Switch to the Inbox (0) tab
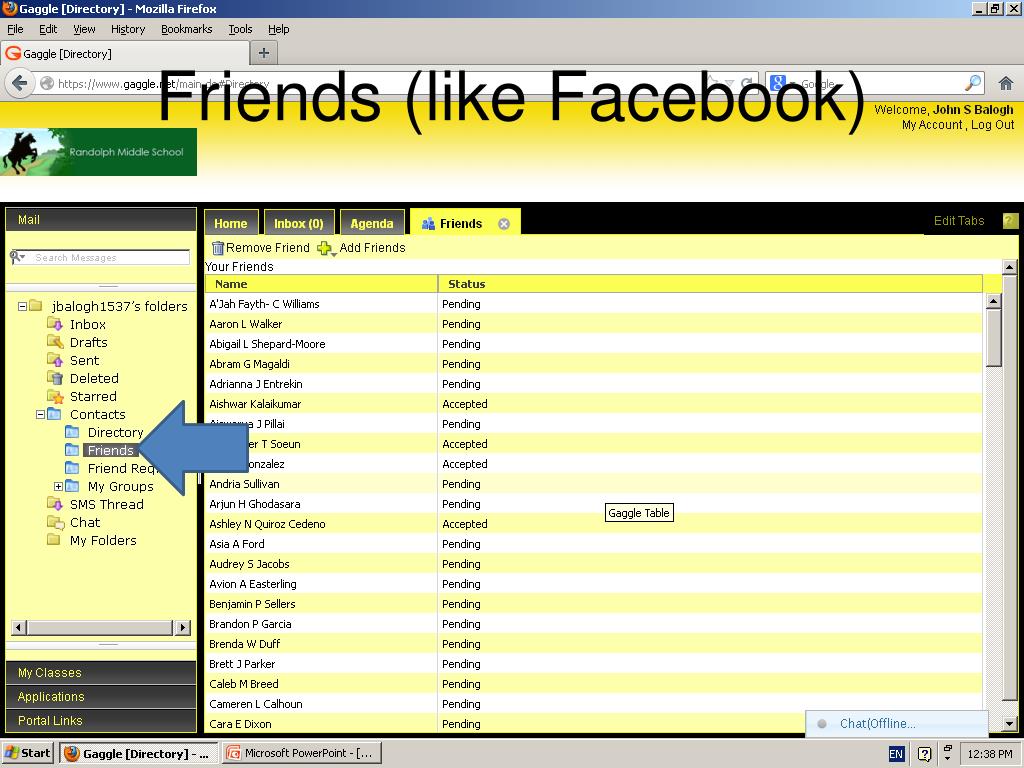This screenshot has width=1024, height=768. point(299,223)
